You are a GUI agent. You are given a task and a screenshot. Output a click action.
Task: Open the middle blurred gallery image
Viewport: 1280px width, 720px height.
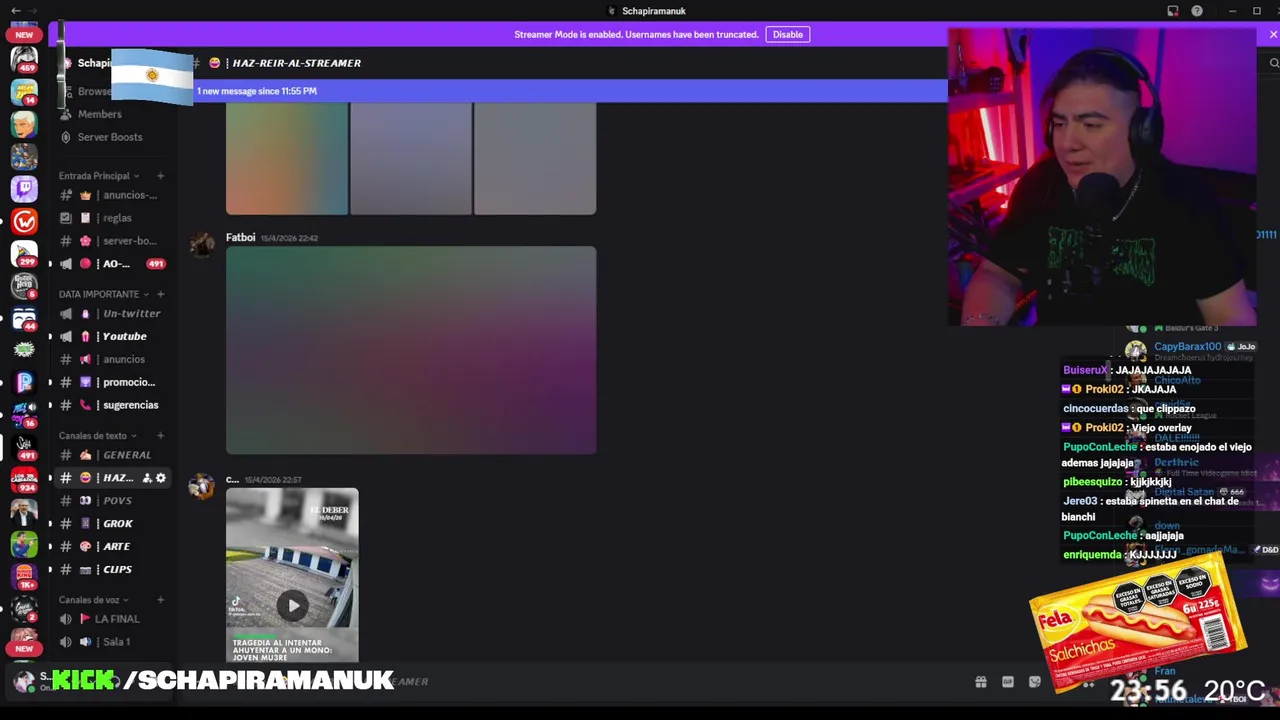(x=411, y=158)
